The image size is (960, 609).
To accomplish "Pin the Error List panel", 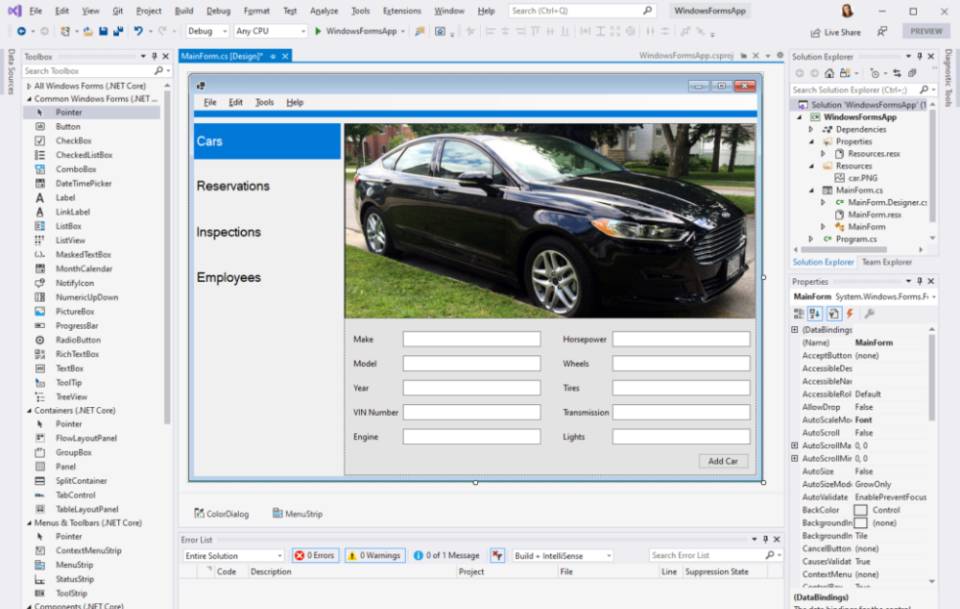I will [x=765, y=539].
